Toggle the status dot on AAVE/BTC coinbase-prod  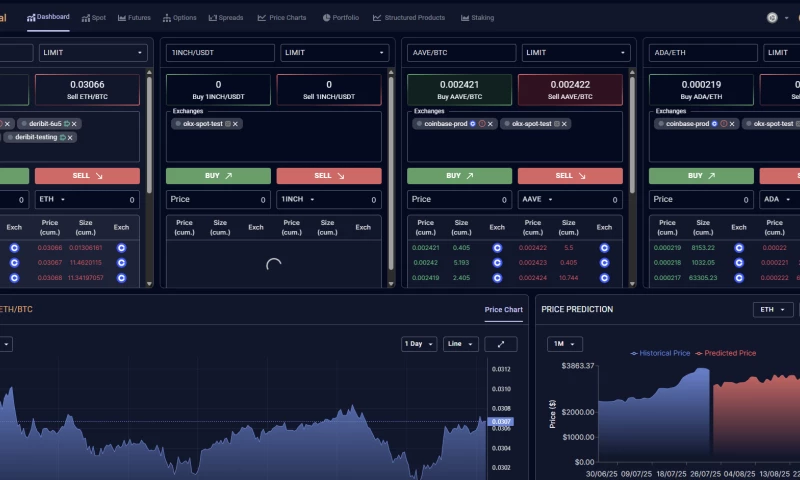(419, 124)
